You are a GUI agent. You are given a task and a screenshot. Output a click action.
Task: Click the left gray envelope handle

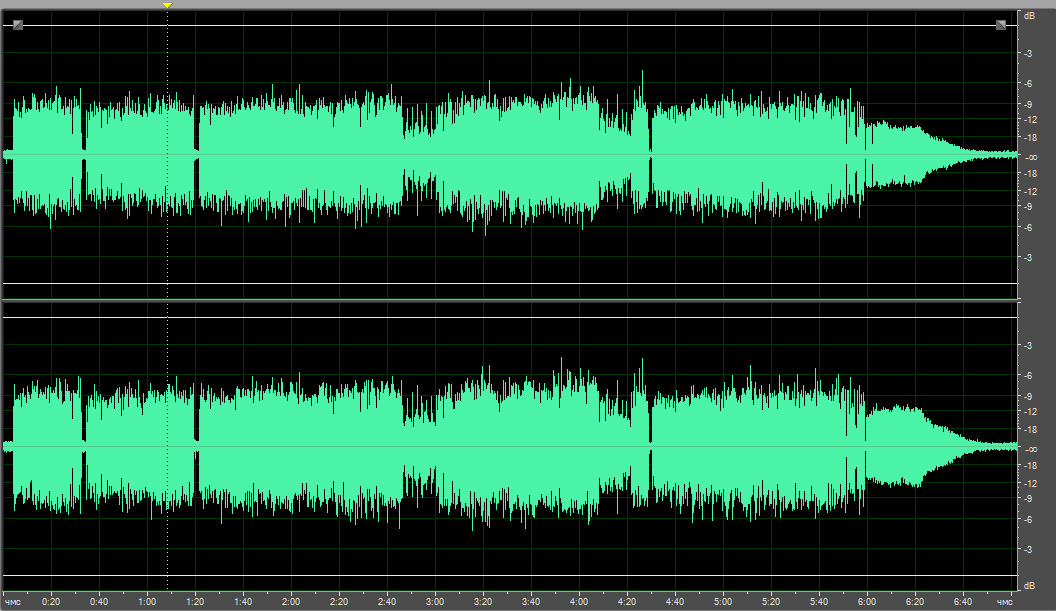click(x=18, y=25)
